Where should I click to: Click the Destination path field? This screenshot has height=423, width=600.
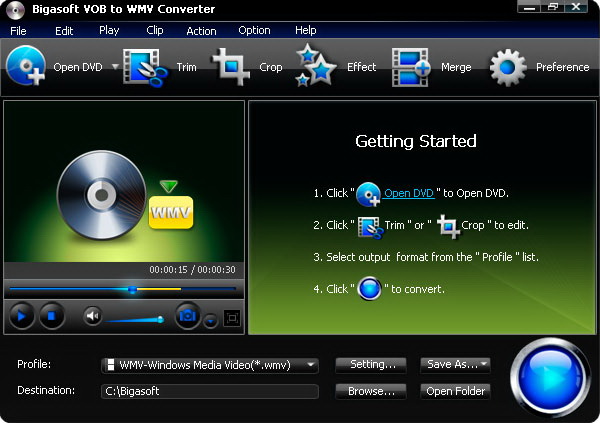[x=210, y=391]
